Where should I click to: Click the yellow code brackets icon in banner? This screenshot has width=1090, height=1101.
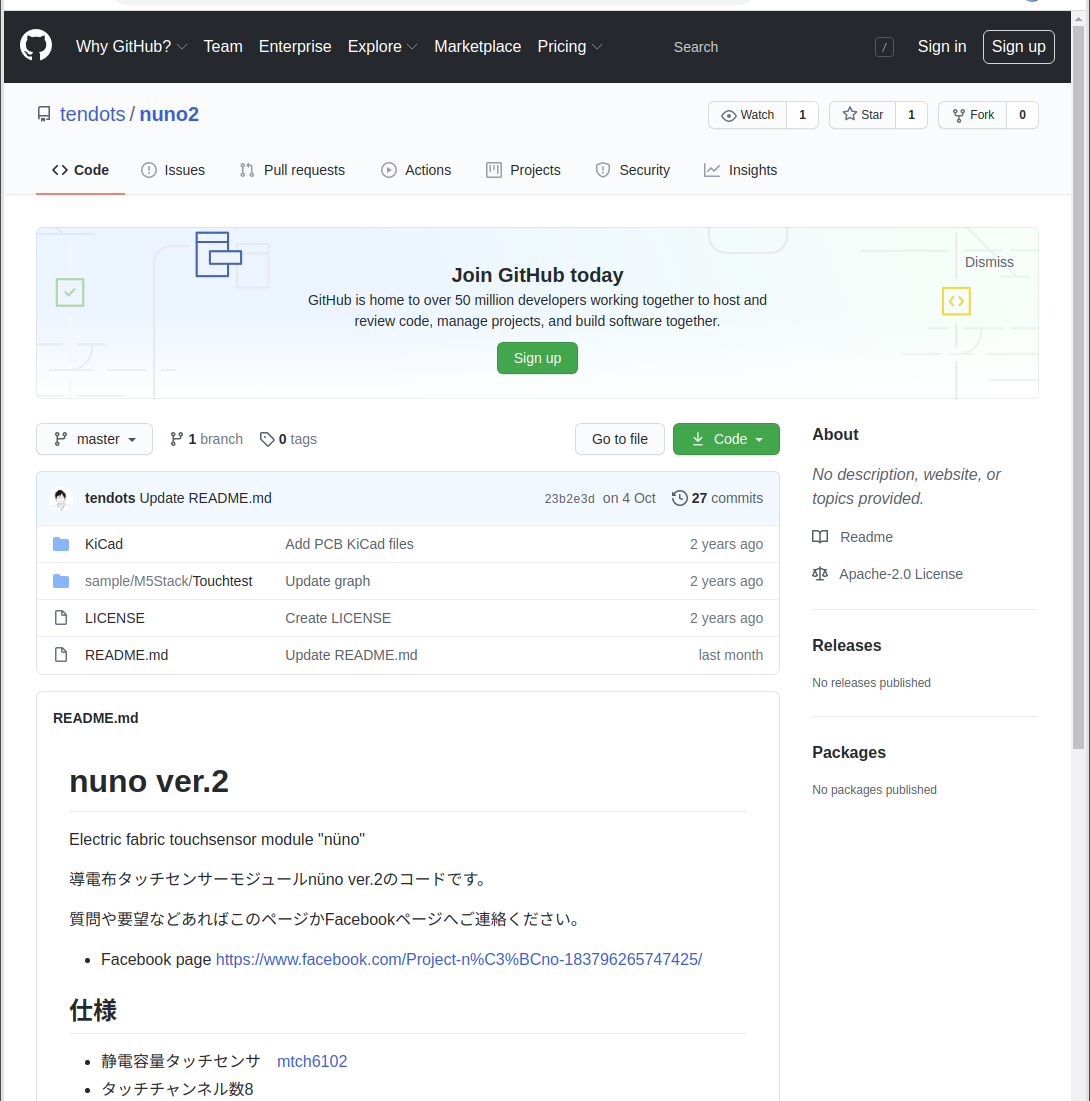click(x=956, y=301)
